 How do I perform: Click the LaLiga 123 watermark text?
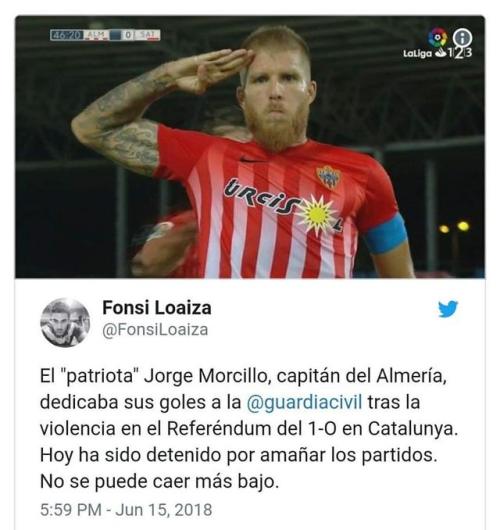(x=437, y=53)
